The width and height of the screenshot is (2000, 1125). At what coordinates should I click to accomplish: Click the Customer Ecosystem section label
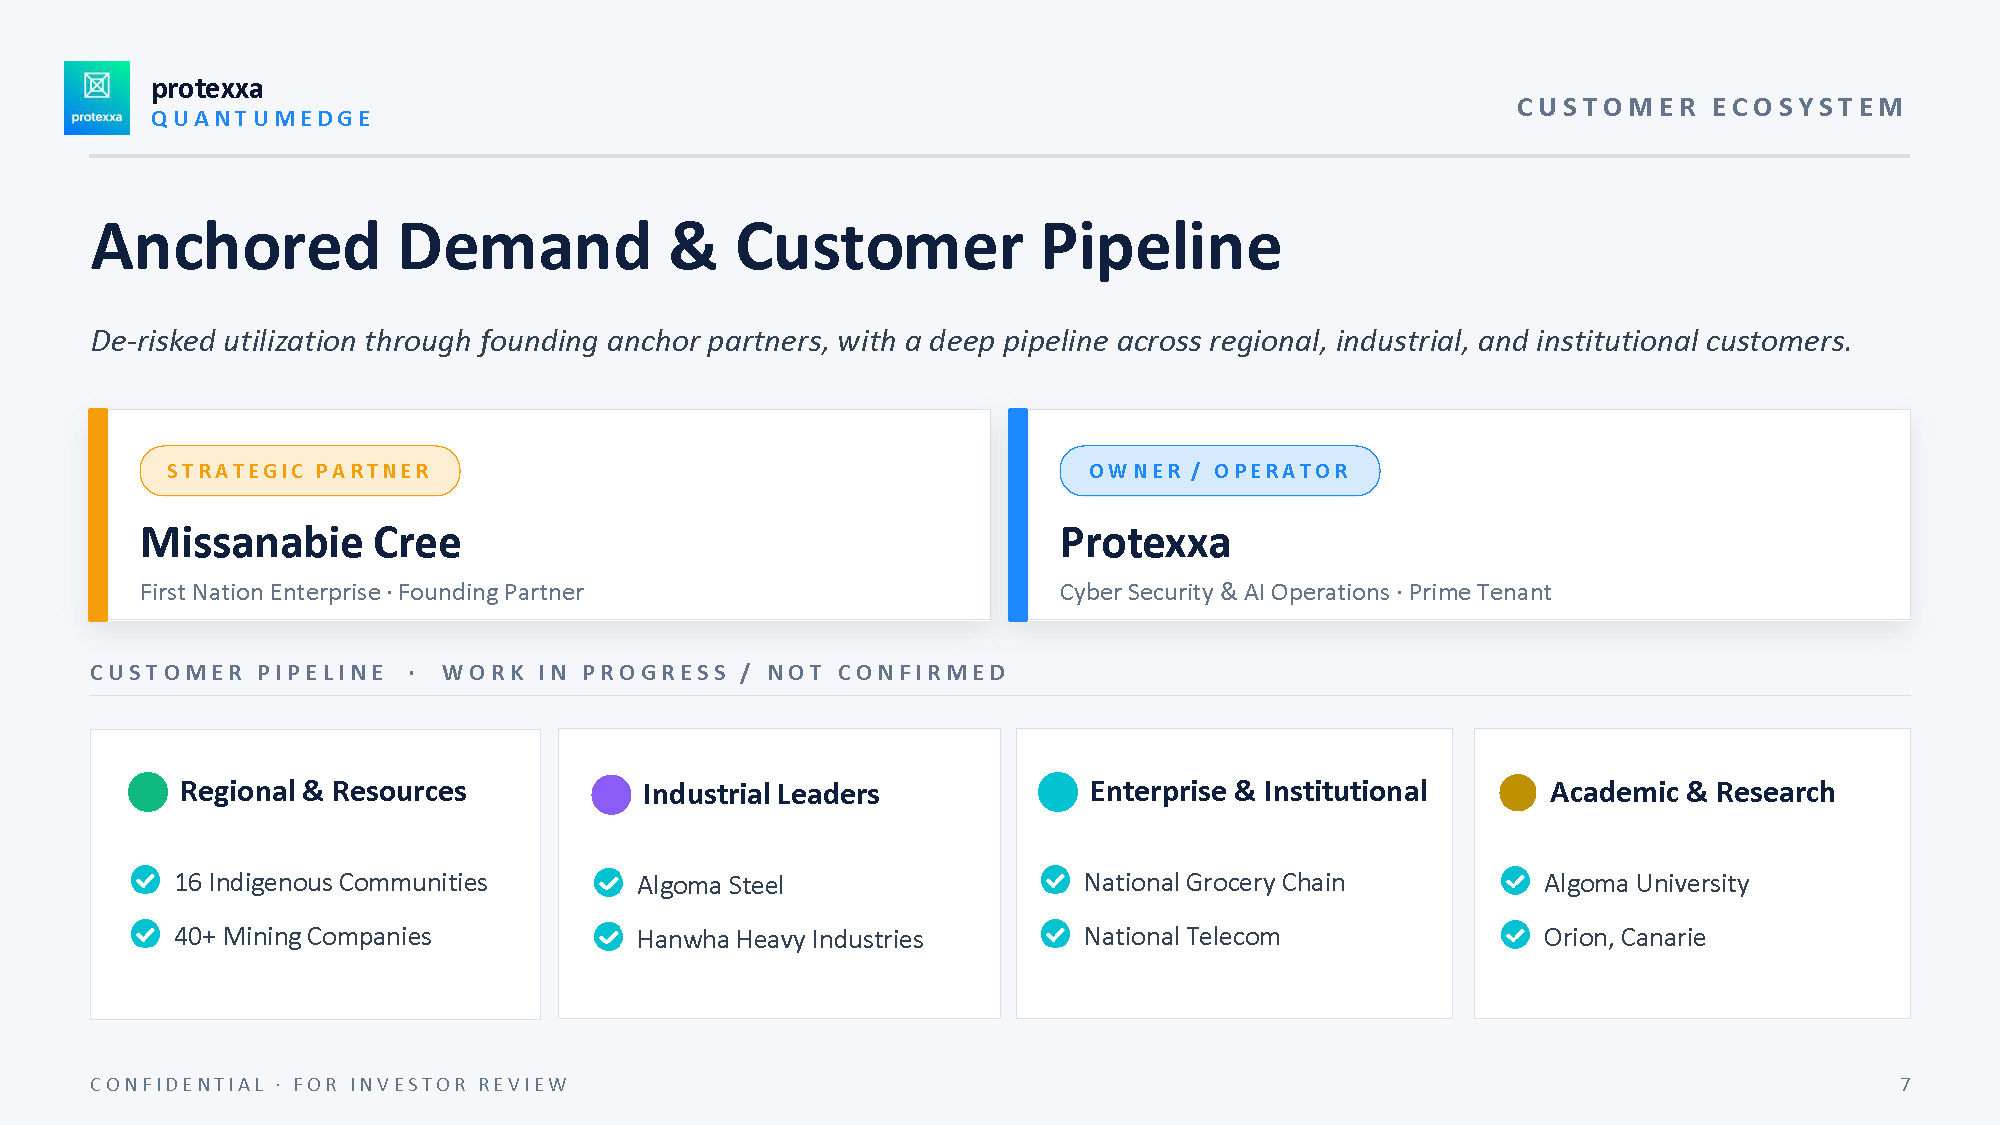(1711, 107)
